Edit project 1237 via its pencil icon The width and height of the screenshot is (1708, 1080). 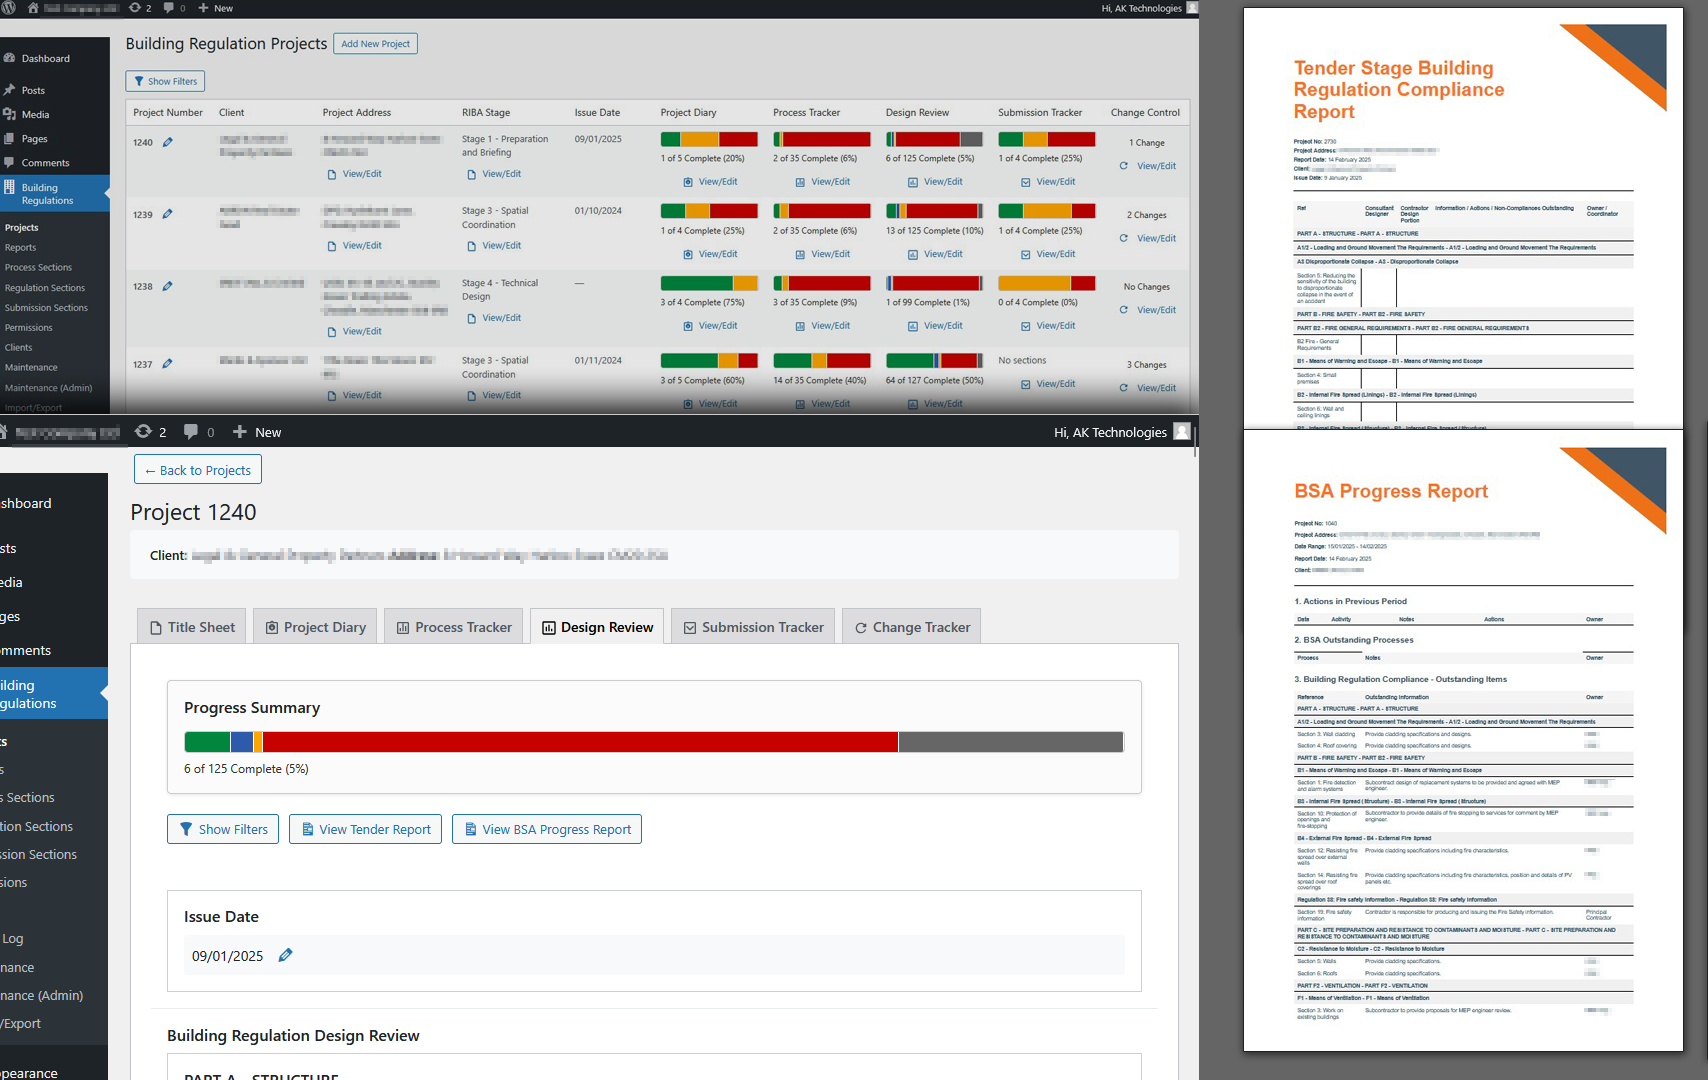(168, 364)
